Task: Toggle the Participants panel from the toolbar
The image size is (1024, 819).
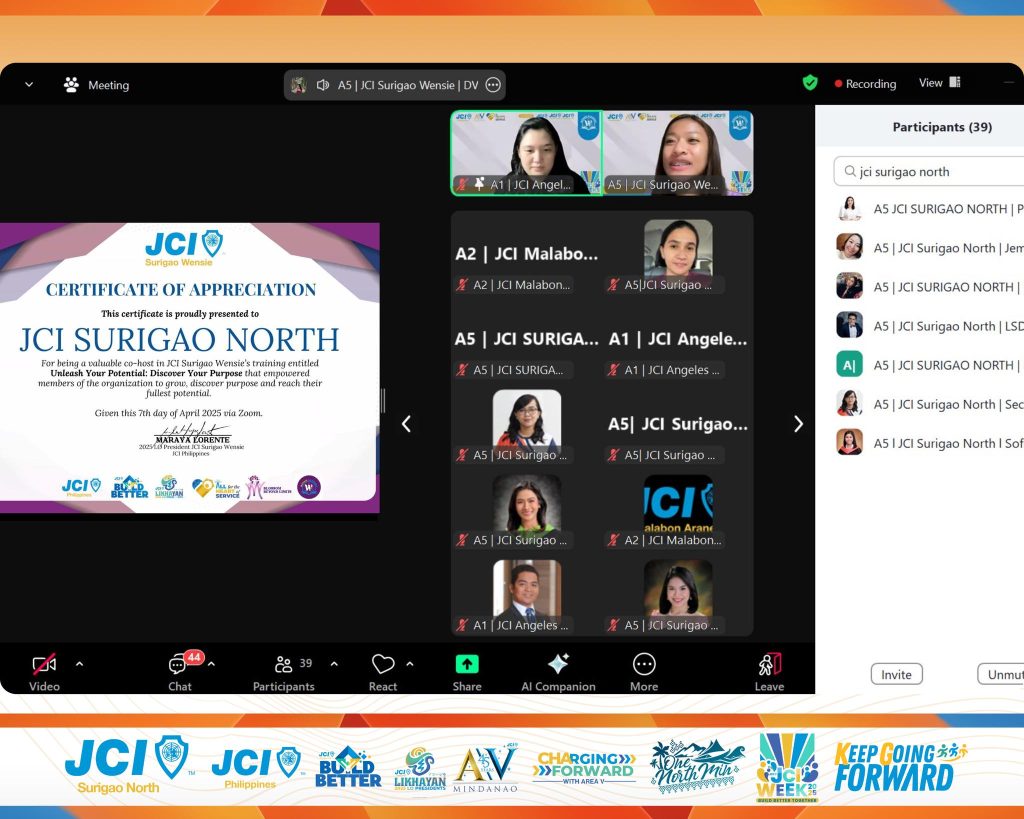Action: (x=283, y=671)
